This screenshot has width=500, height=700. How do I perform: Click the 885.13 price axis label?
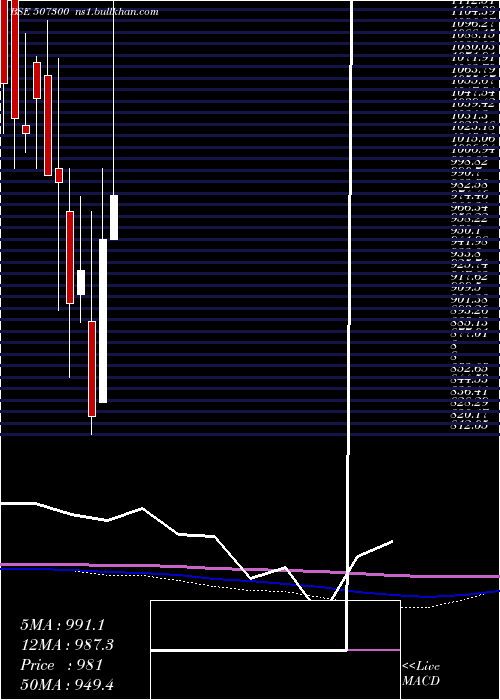tap(470, 323)
